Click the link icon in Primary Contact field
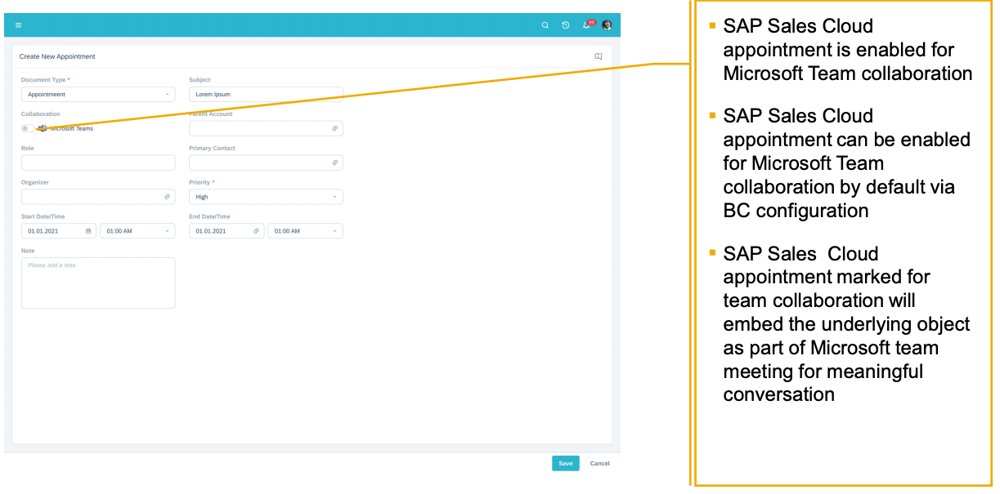 pos(335,163)
